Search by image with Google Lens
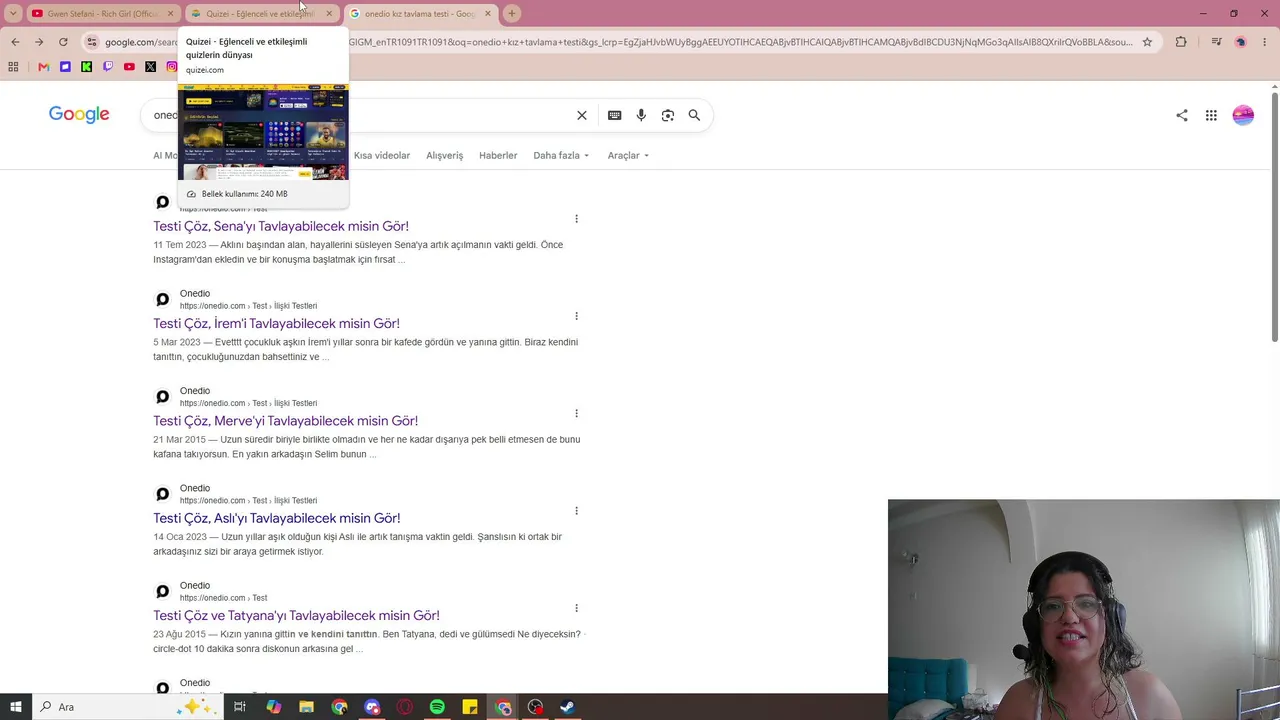This screenshot has width=1280, height=720. [x=668, y=115]
